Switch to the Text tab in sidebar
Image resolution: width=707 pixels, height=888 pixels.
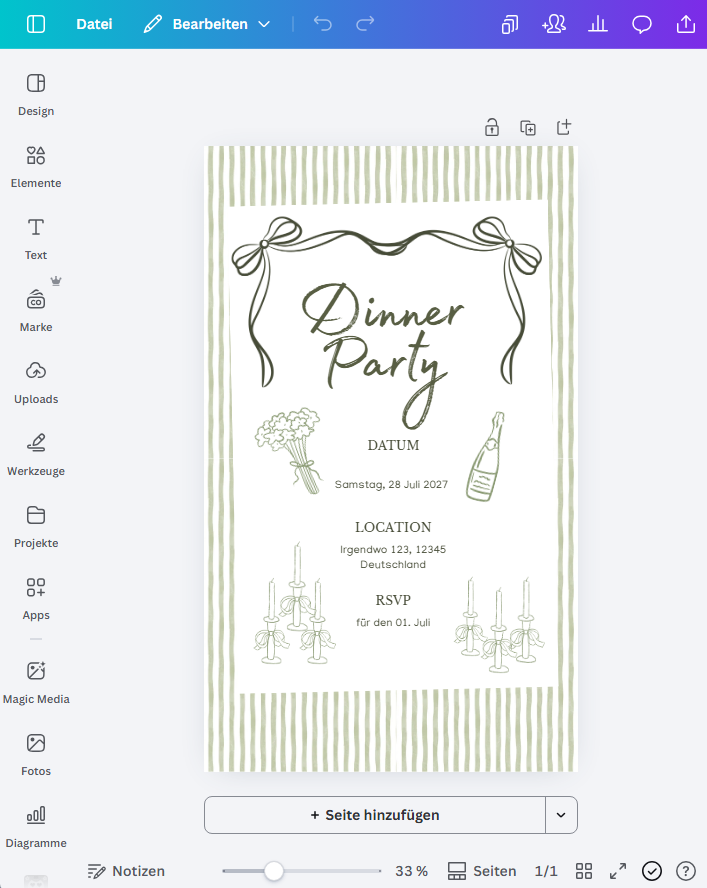tap(36, 238)
